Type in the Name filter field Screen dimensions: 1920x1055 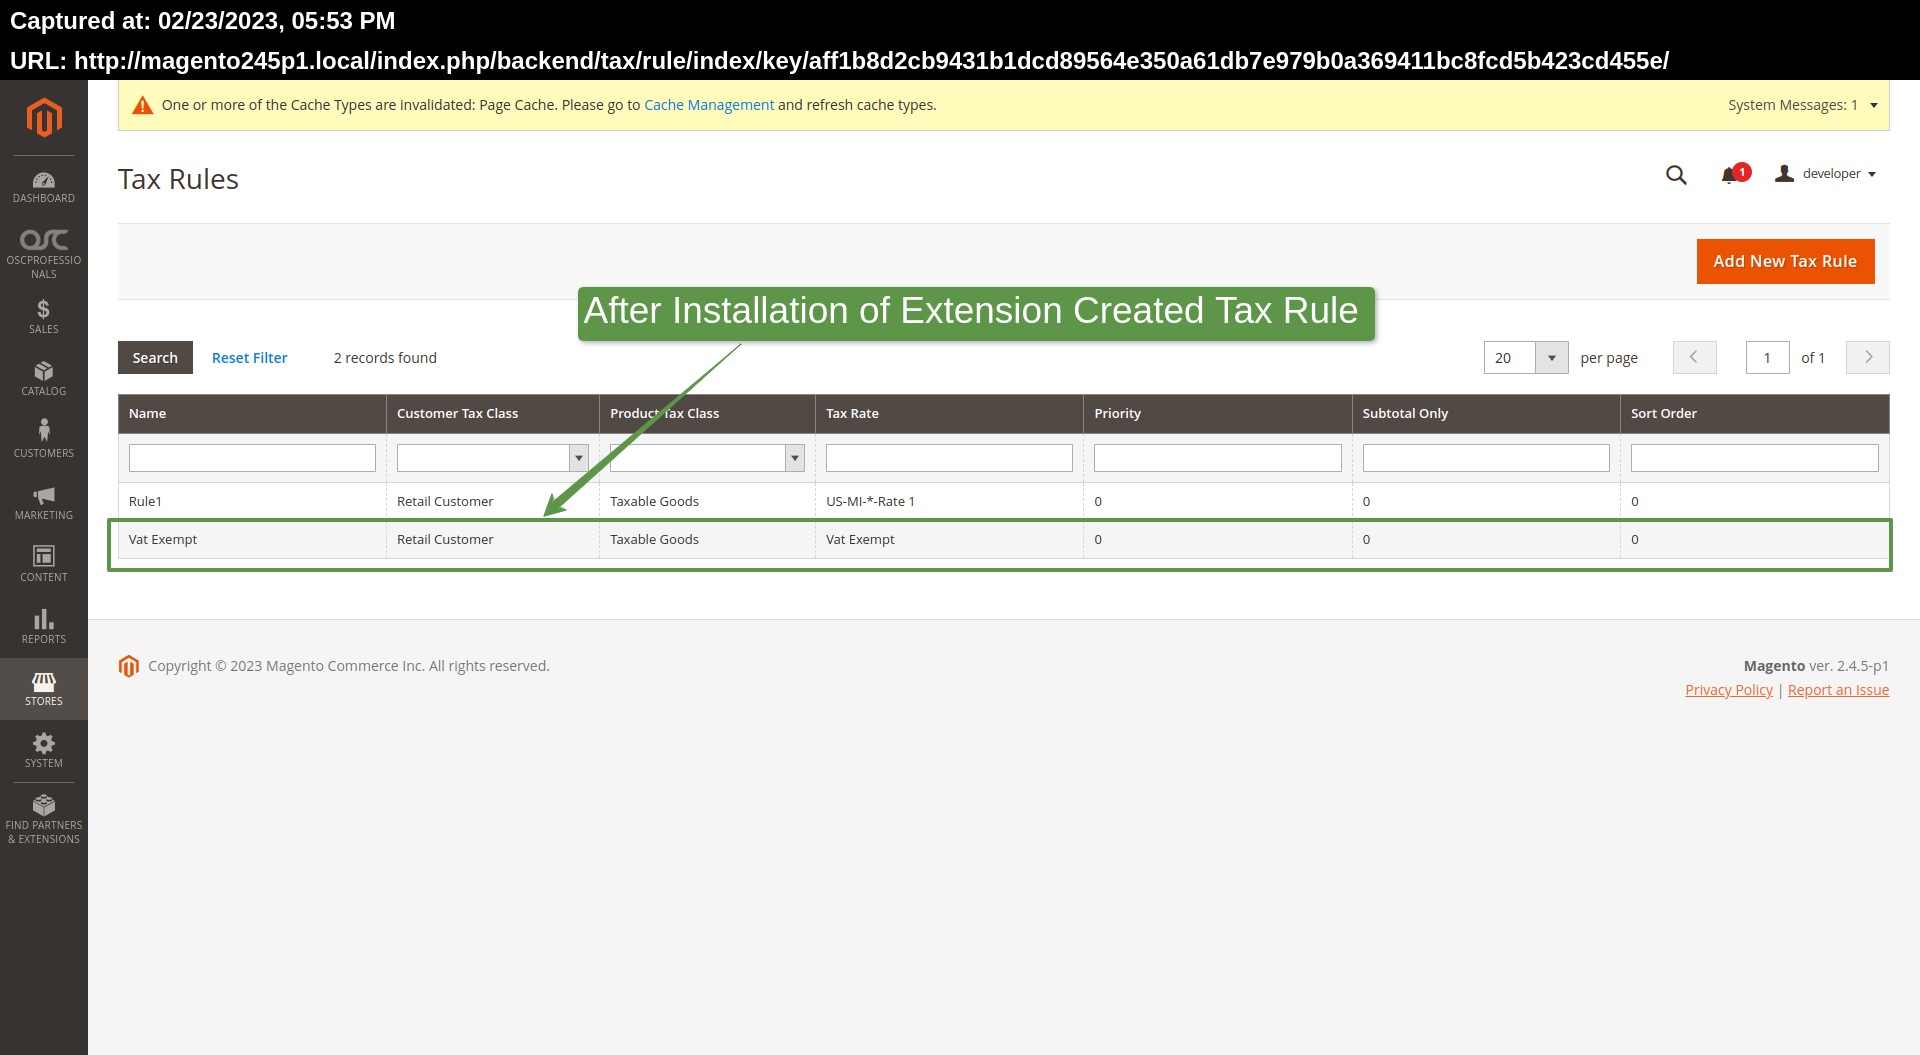coord(251,457)
